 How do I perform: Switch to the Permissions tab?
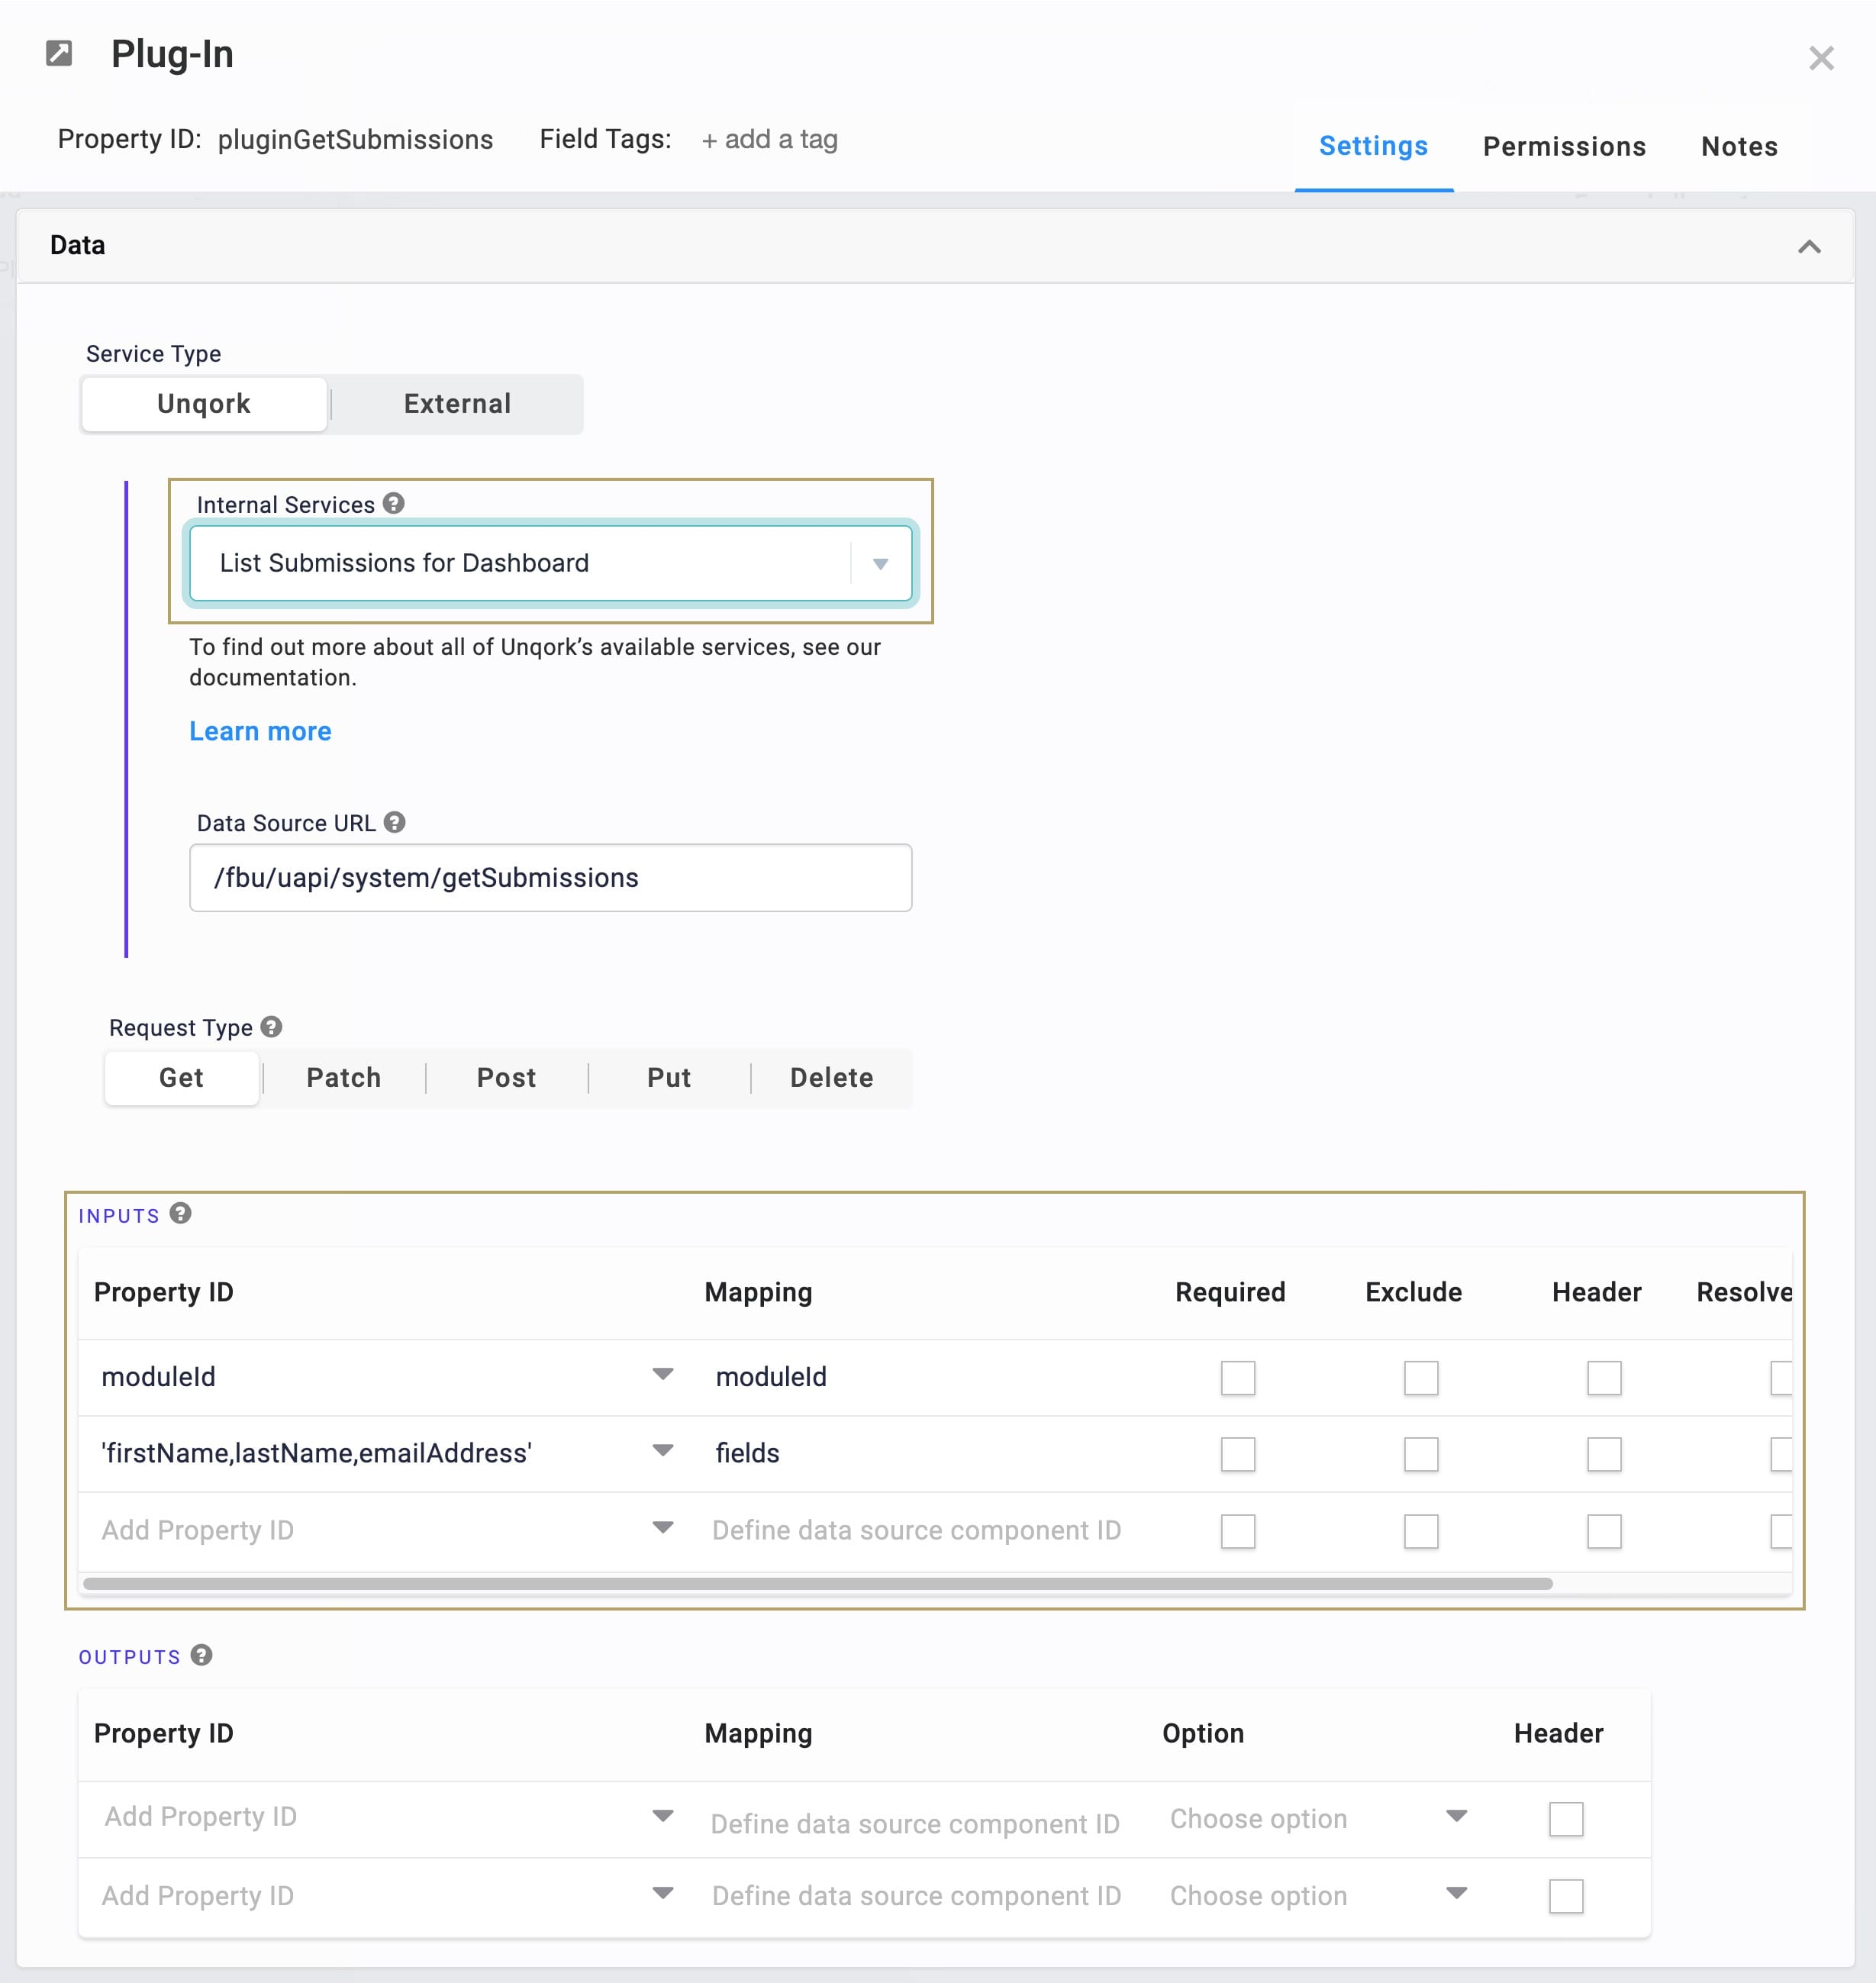click(x=1564, y=147)
